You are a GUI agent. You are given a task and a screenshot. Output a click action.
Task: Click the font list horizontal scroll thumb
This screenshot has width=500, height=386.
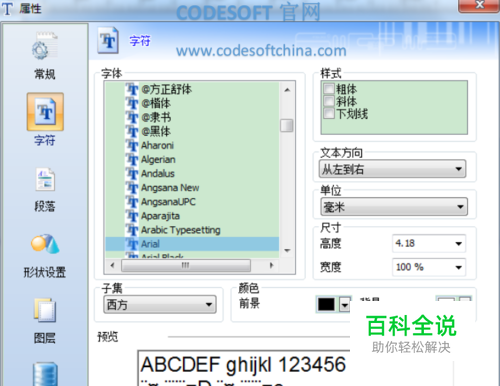(x=186, y=266)
